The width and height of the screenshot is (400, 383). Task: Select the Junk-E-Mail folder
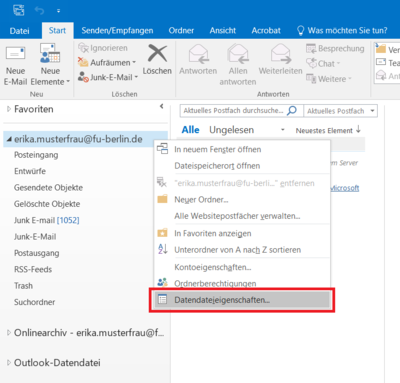tap(35, 237)
